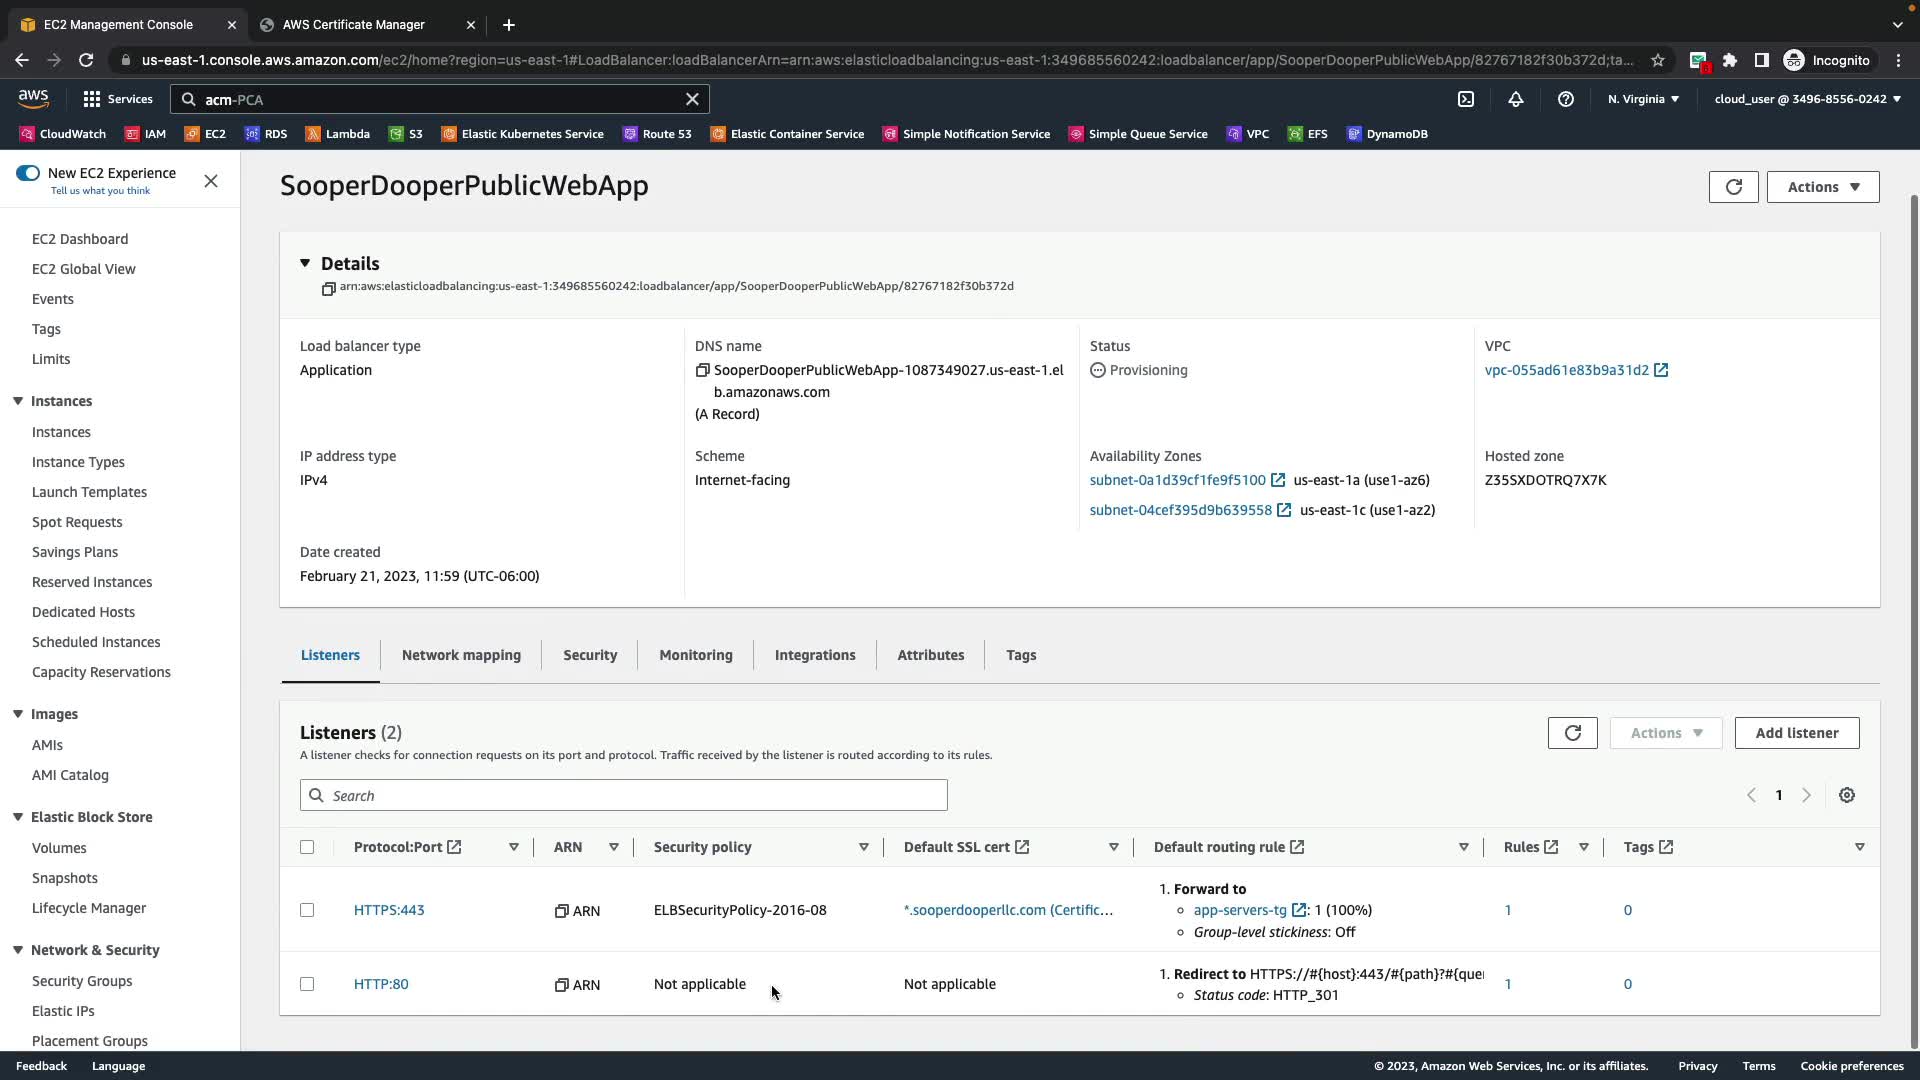
Task: Open the Monitoring tab
Action: click(x=695, y=655)
